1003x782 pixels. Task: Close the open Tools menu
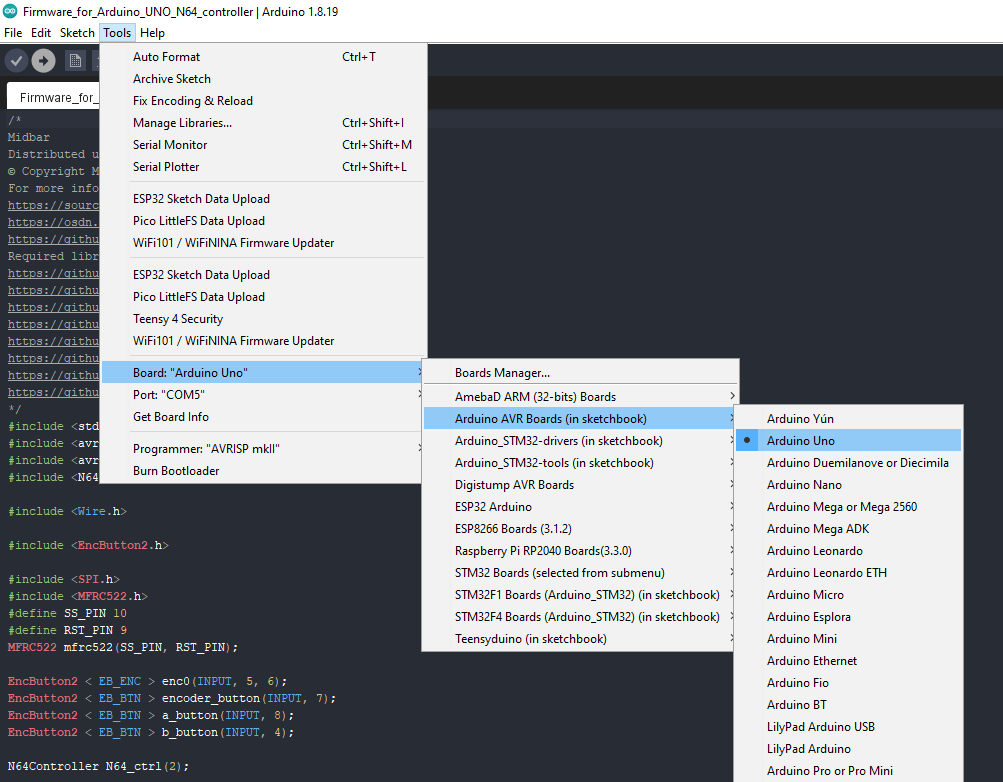(x=117, y=33)
